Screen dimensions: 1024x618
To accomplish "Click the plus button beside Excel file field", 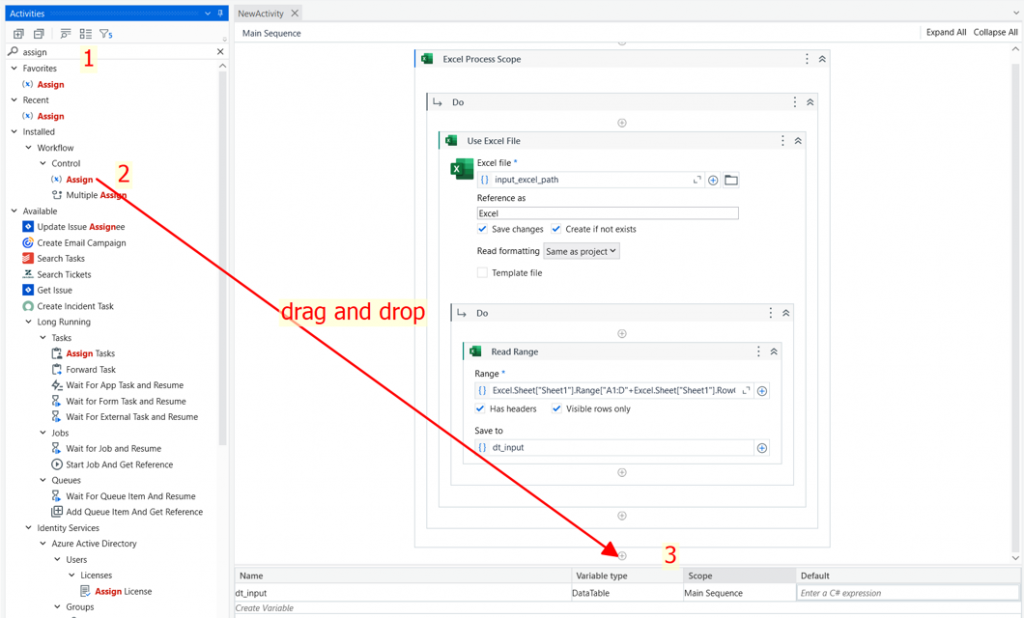I will point(713,180).
